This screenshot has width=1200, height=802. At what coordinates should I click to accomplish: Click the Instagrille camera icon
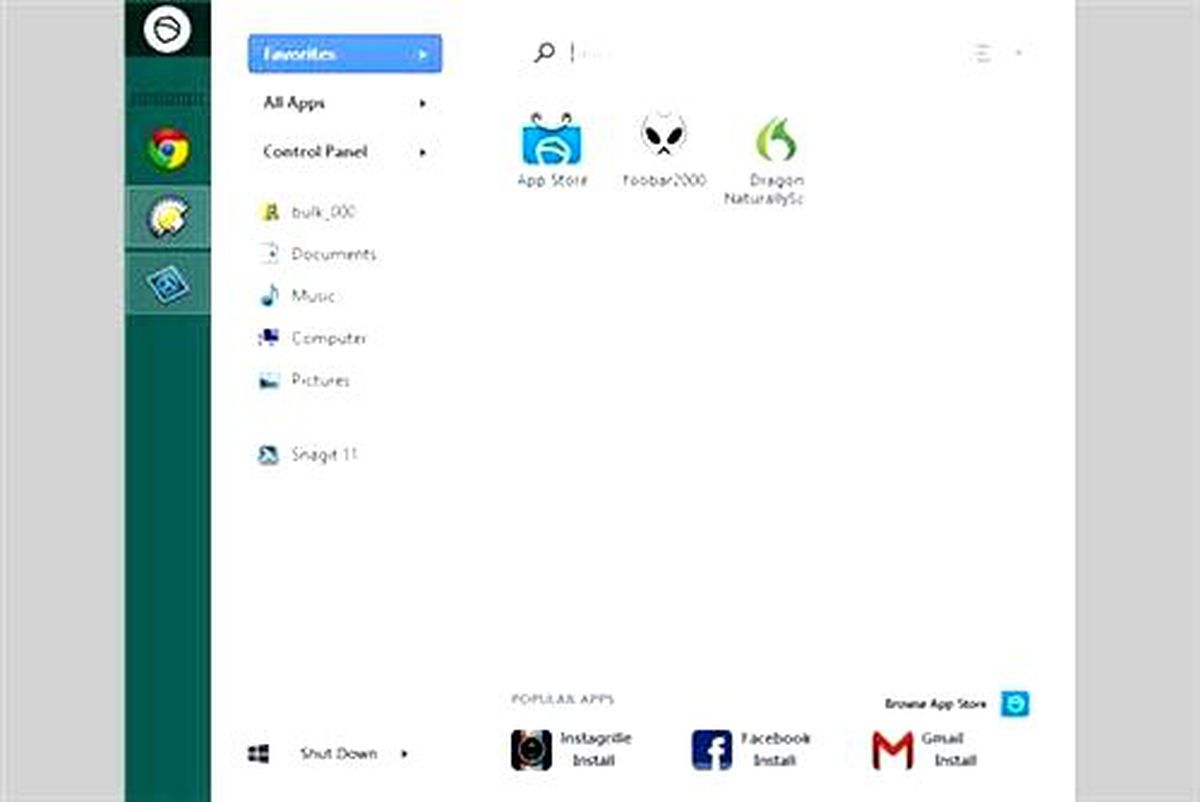531,750
